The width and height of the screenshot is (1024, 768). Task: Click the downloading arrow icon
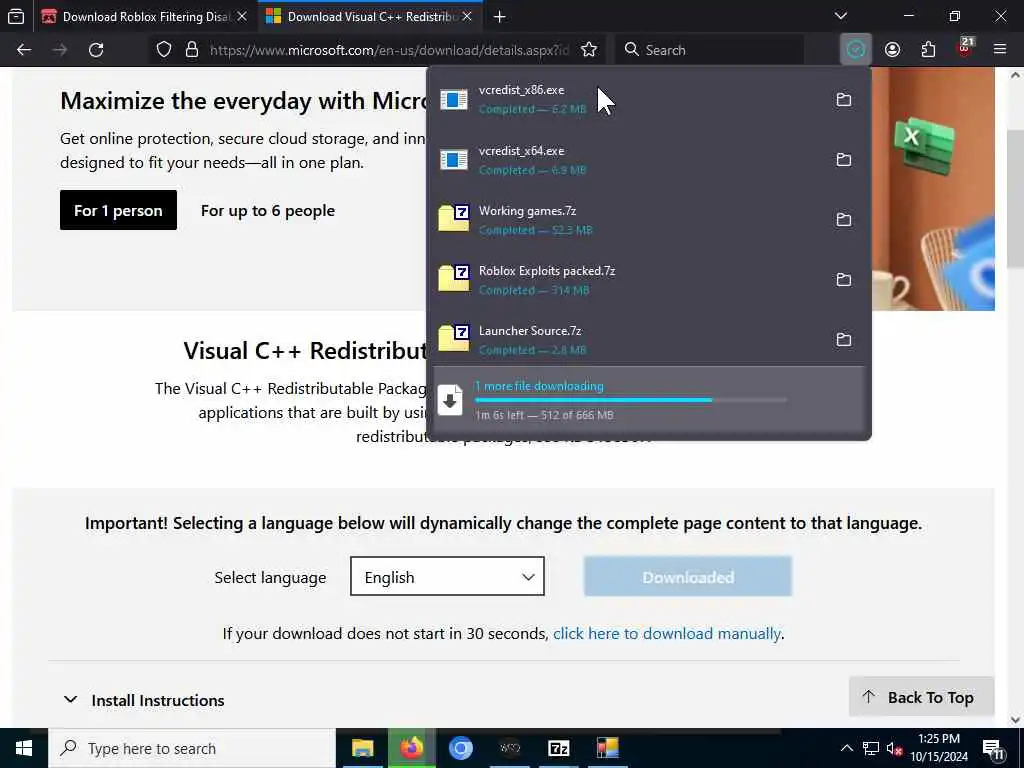pyautogui.click(x=449, y=400)
